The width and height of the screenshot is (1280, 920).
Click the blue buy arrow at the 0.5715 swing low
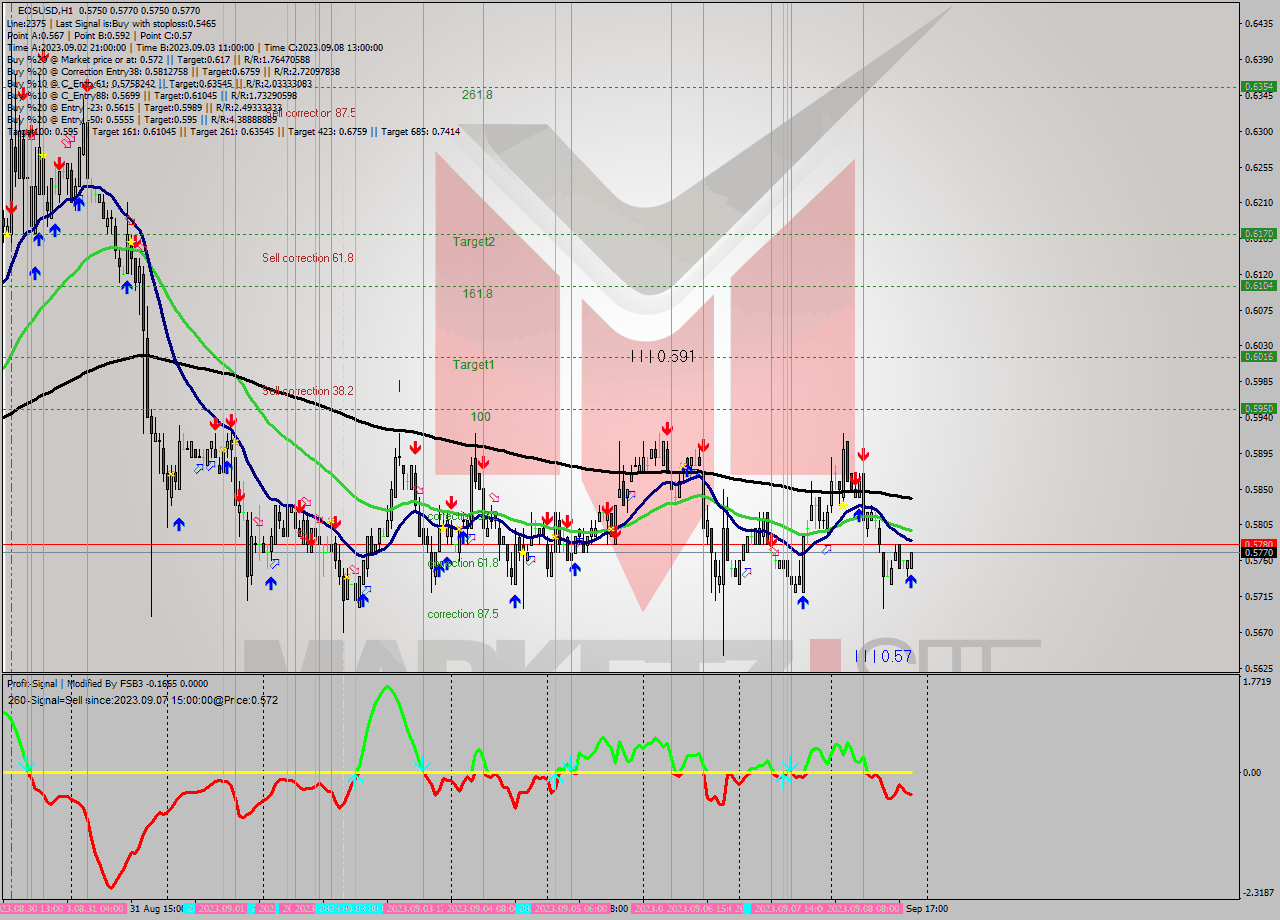804,601
